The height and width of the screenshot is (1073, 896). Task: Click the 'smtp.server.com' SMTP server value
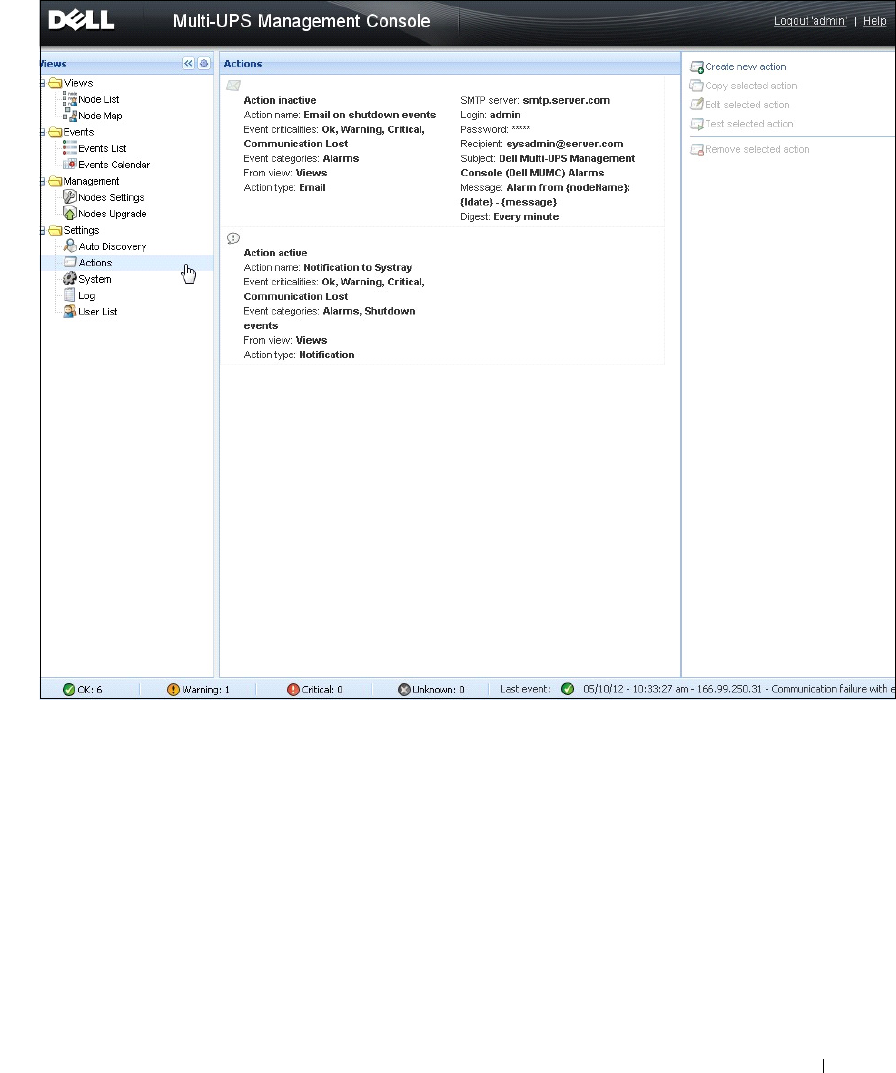(x=566, y=100)
